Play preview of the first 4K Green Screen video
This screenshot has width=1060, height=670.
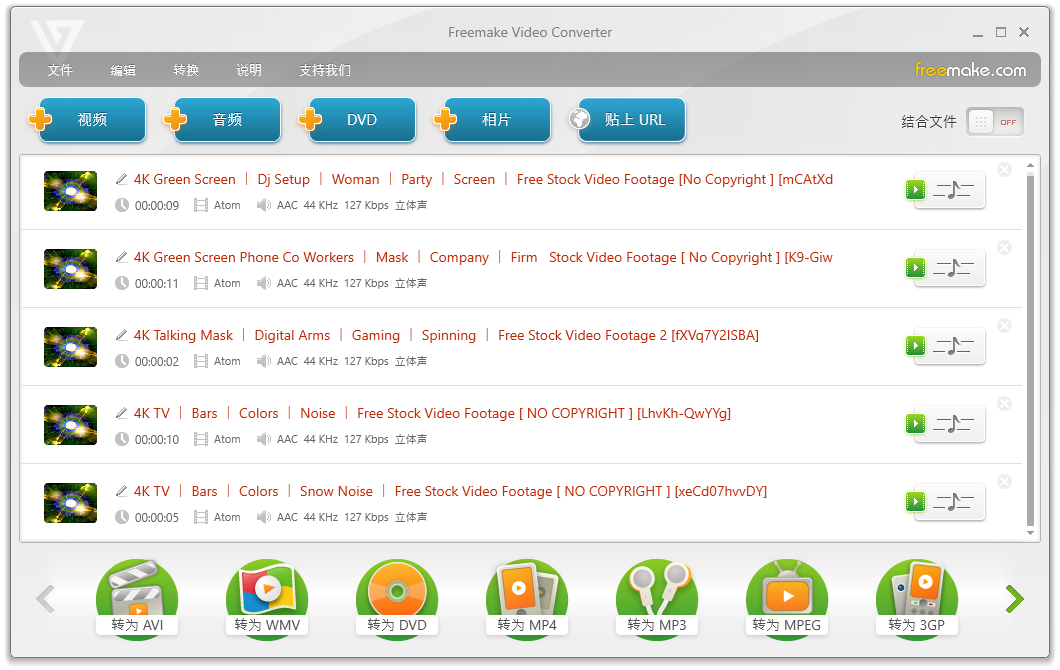(x=914, y=190)
